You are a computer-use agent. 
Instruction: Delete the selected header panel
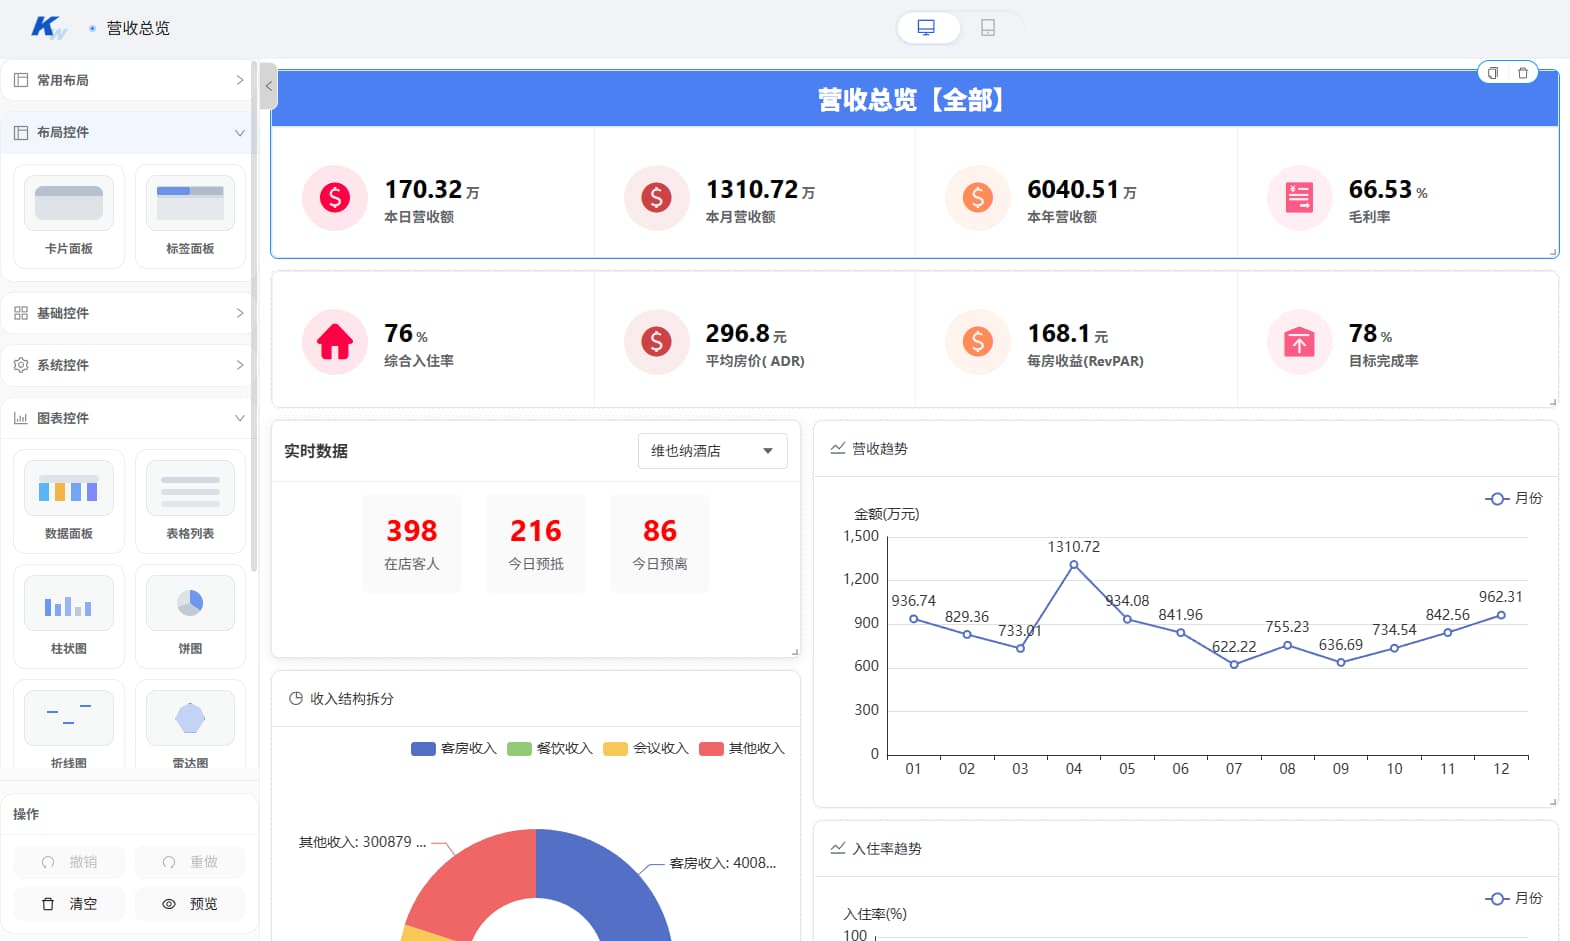coord(1523,73)
